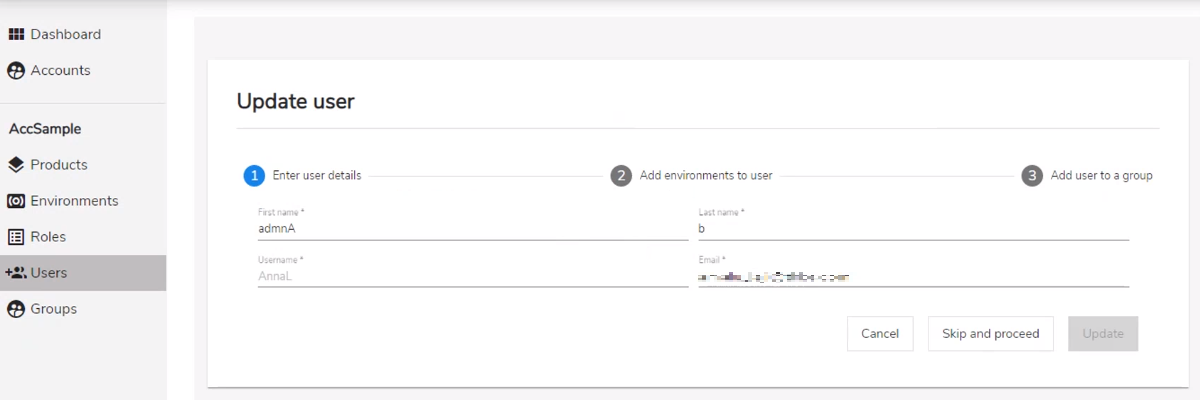The image size is (1200, 400).
Task: Click the Roles list icon
Action: (16, 237)
